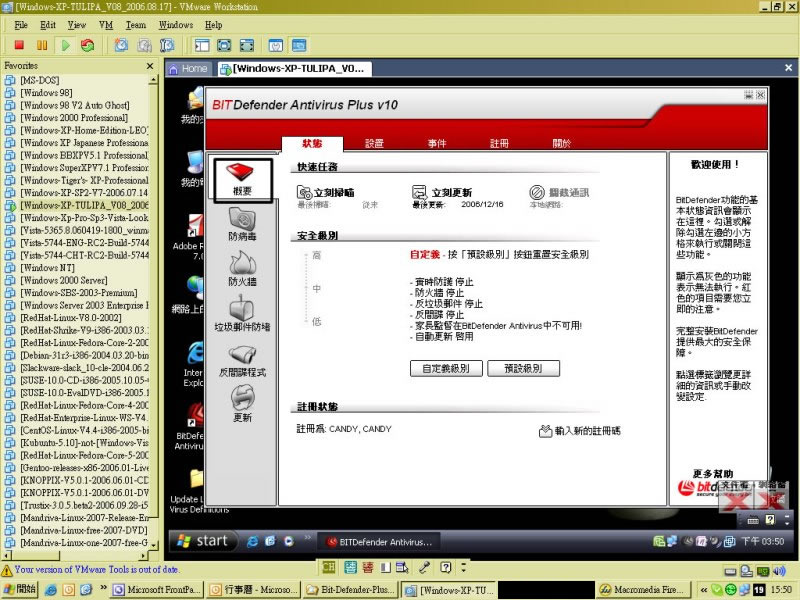Click the last update date "2006/12/16"
Image resolution: width=800 pixels, height=600 pixels.
(x=482, y=204)
